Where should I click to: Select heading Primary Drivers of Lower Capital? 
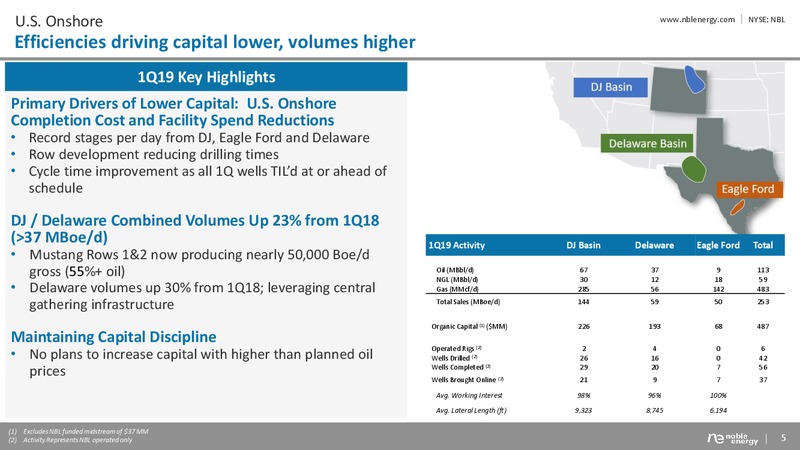point(173,112)
